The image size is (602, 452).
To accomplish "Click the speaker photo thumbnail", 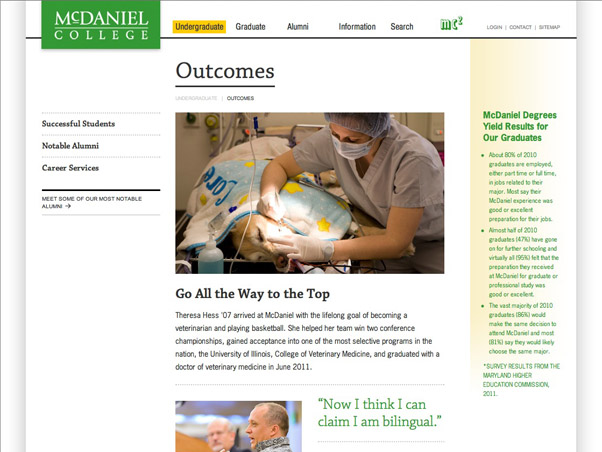I will 238,426.
